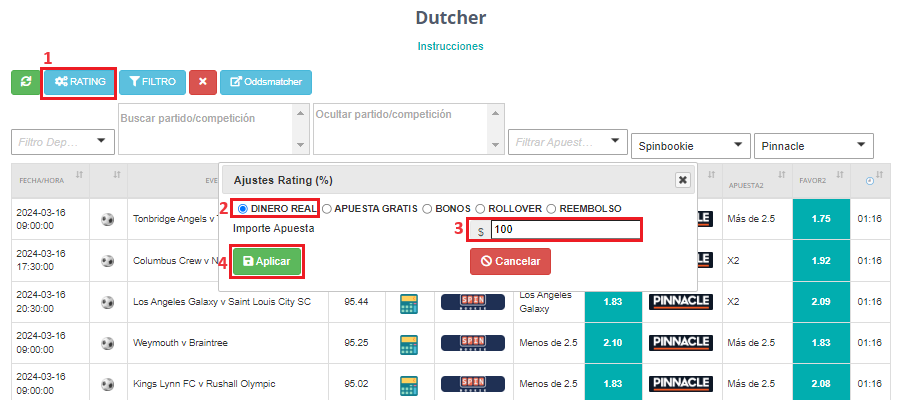901x400 pixels.
Task: Open the Instrucciones link
Action: pyautogui.click(x=450, y=46)
